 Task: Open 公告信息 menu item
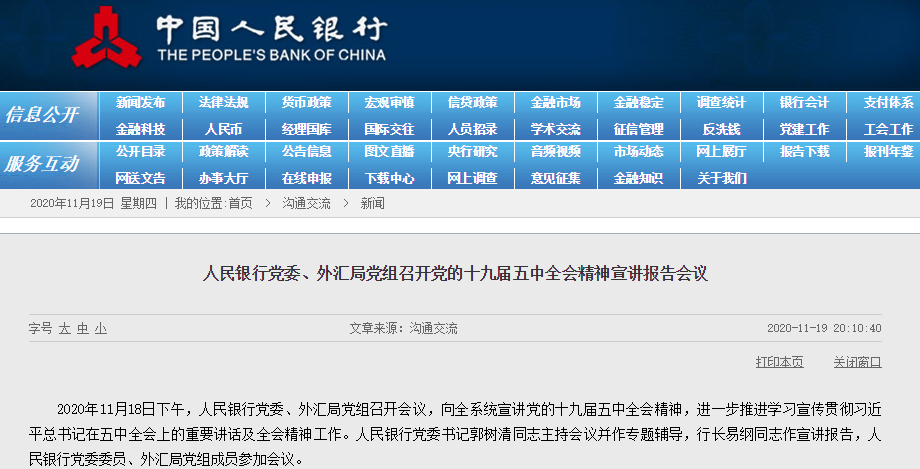[306, 151]
